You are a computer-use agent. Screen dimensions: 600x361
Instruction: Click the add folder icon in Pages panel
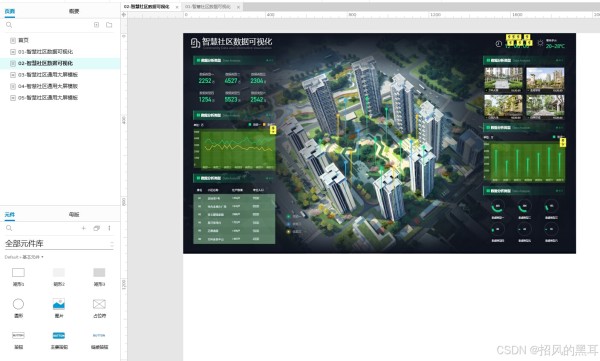pos(109,25)
